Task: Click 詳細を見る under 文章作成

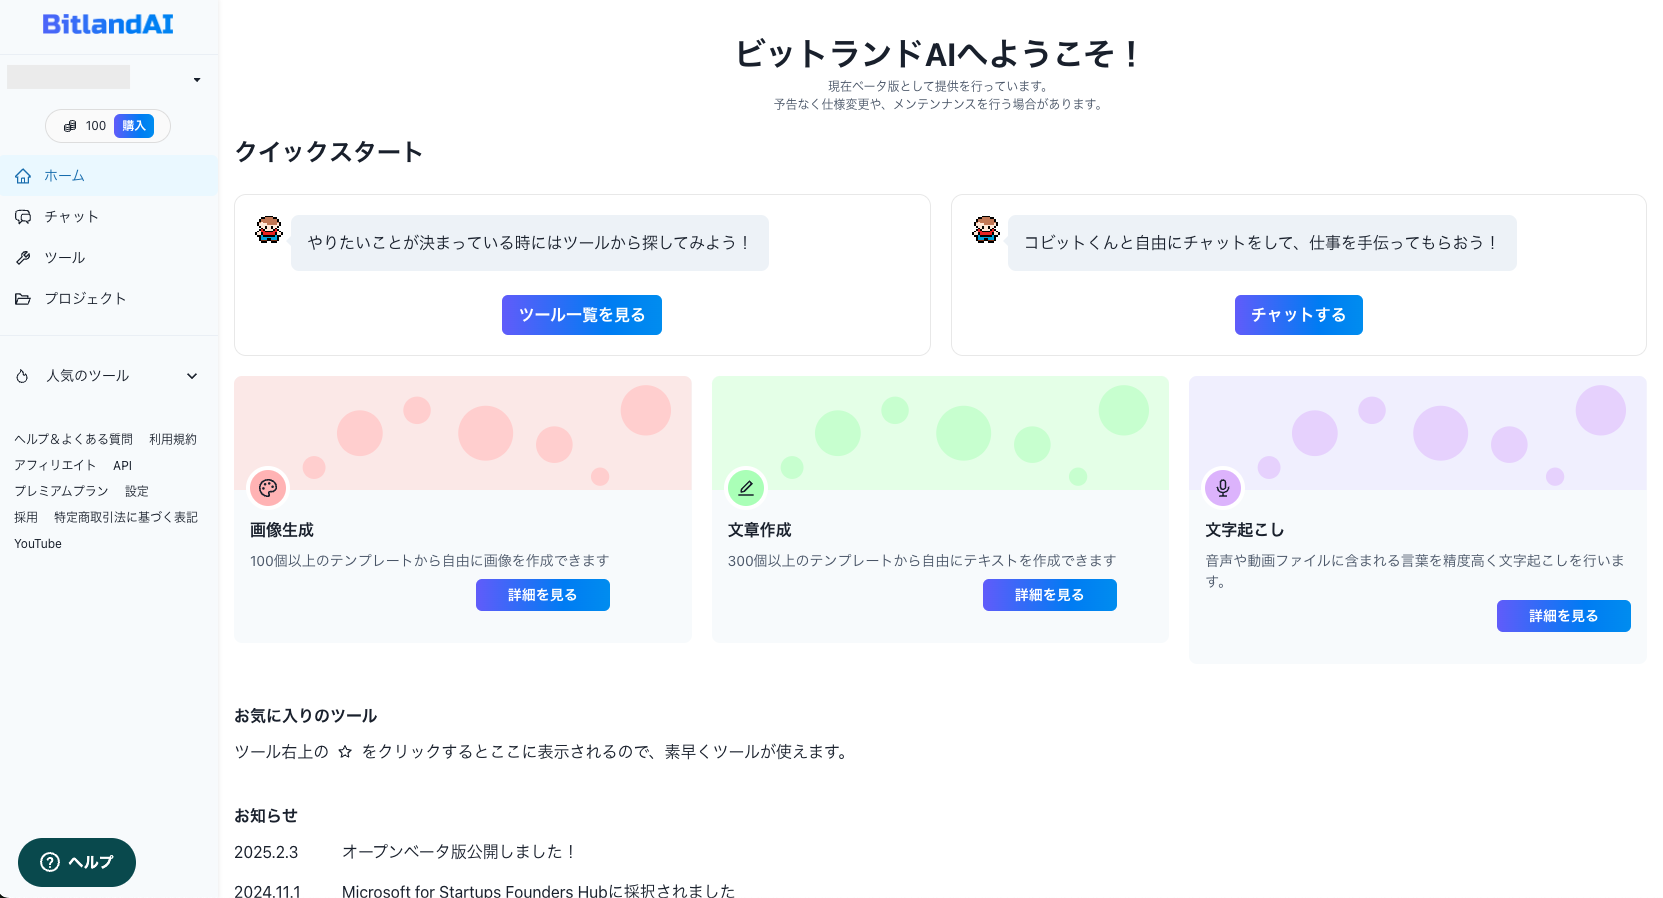Action: click(x=1050, y=595)
